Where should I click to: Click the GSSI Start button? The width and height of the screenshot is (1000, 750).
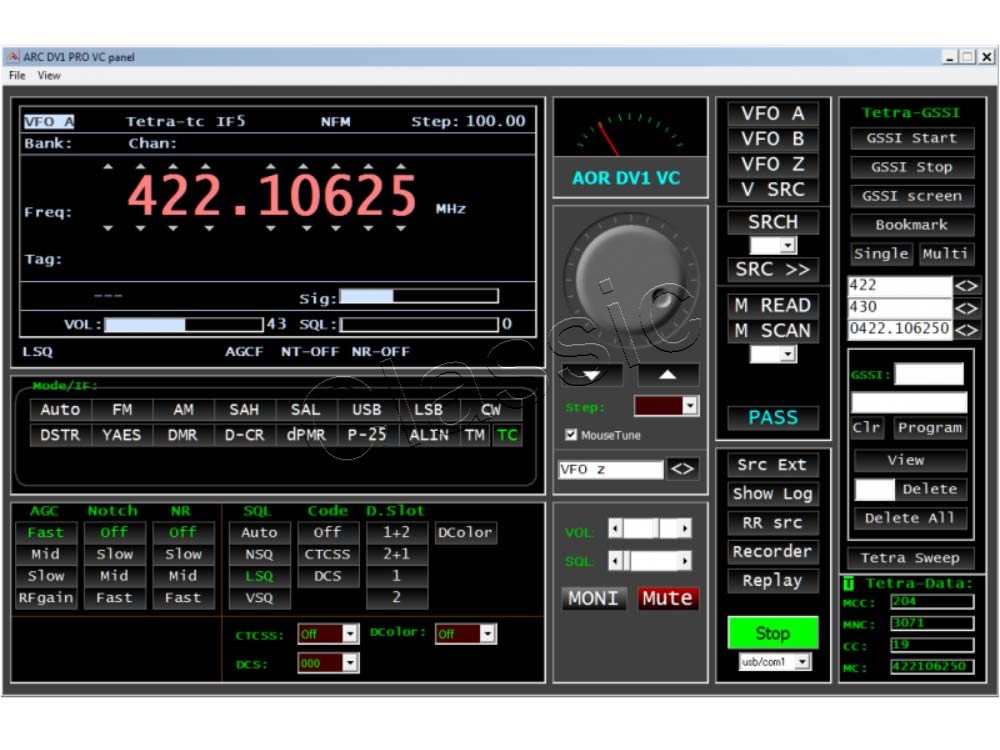912,138
